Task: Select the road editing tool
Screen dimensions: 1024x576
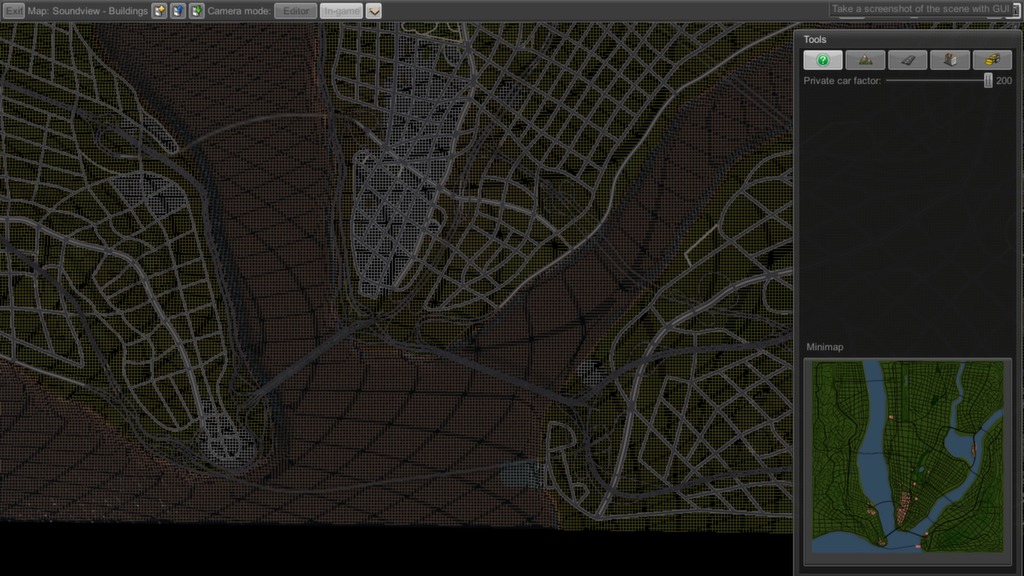Action: pos(907,60)
